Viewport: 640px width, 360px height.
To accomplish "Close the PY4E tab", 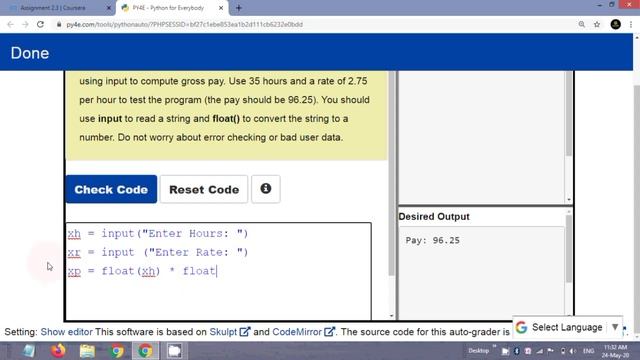I will point(221,8).
